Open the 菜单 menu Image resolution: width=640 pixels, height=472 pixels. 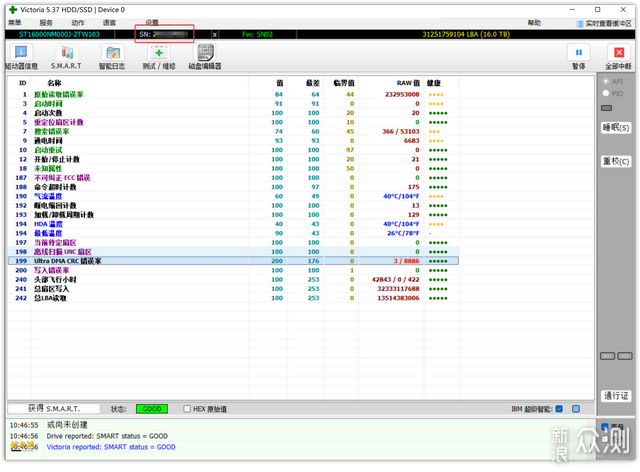[15, 23]
